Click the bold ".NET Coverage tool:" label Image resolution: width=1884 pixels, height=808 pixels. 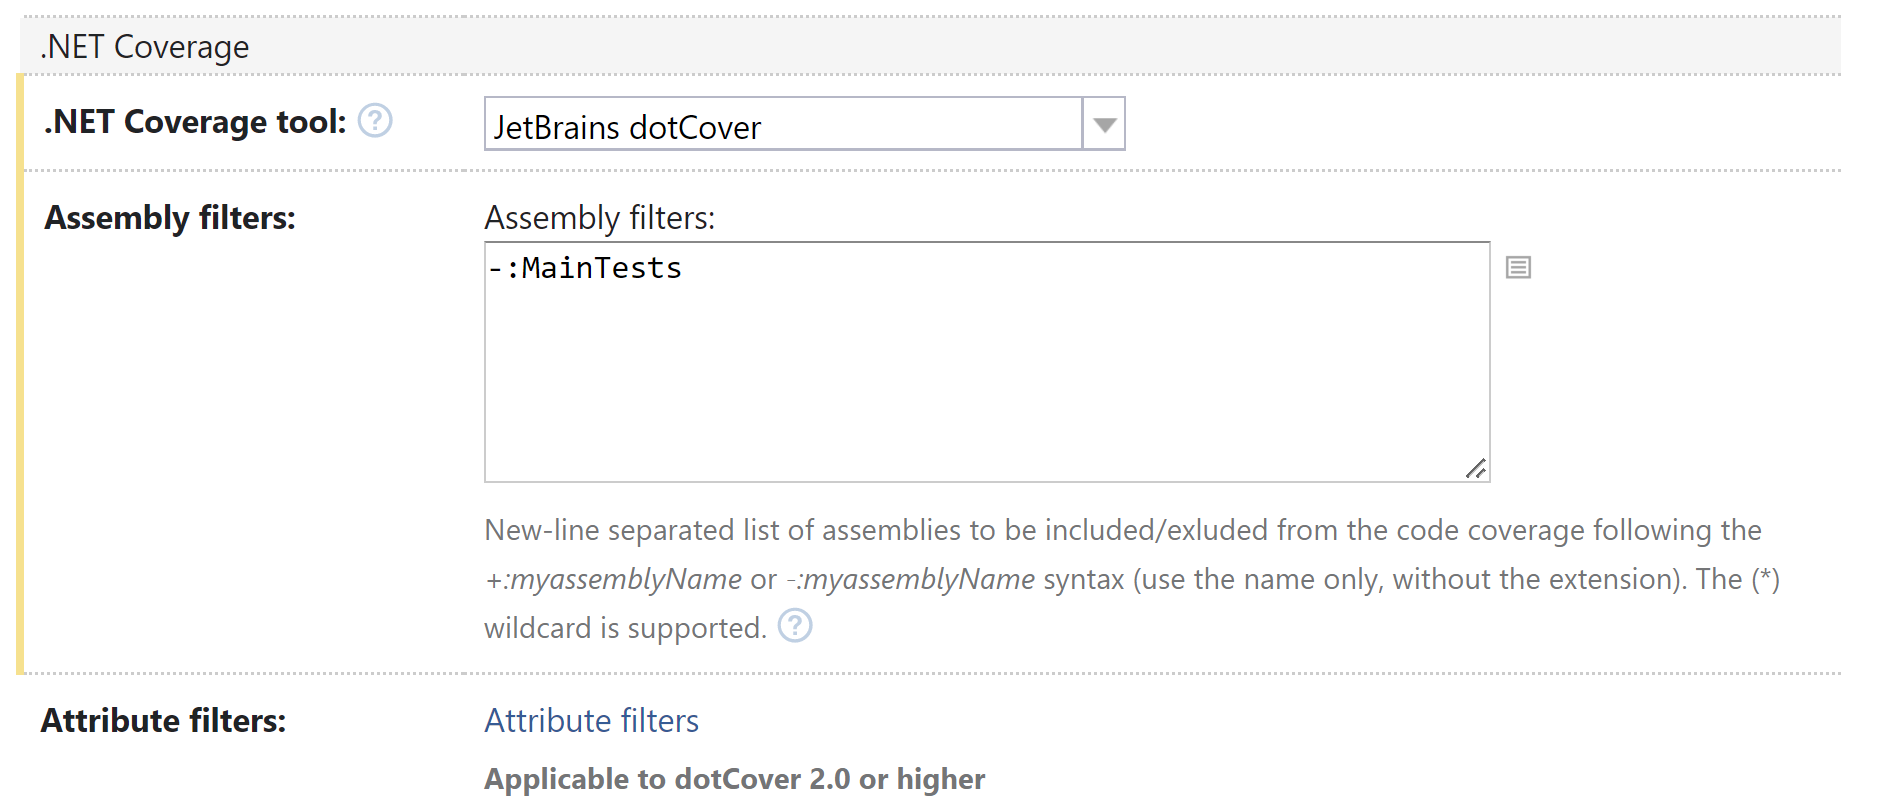point(195,122)
